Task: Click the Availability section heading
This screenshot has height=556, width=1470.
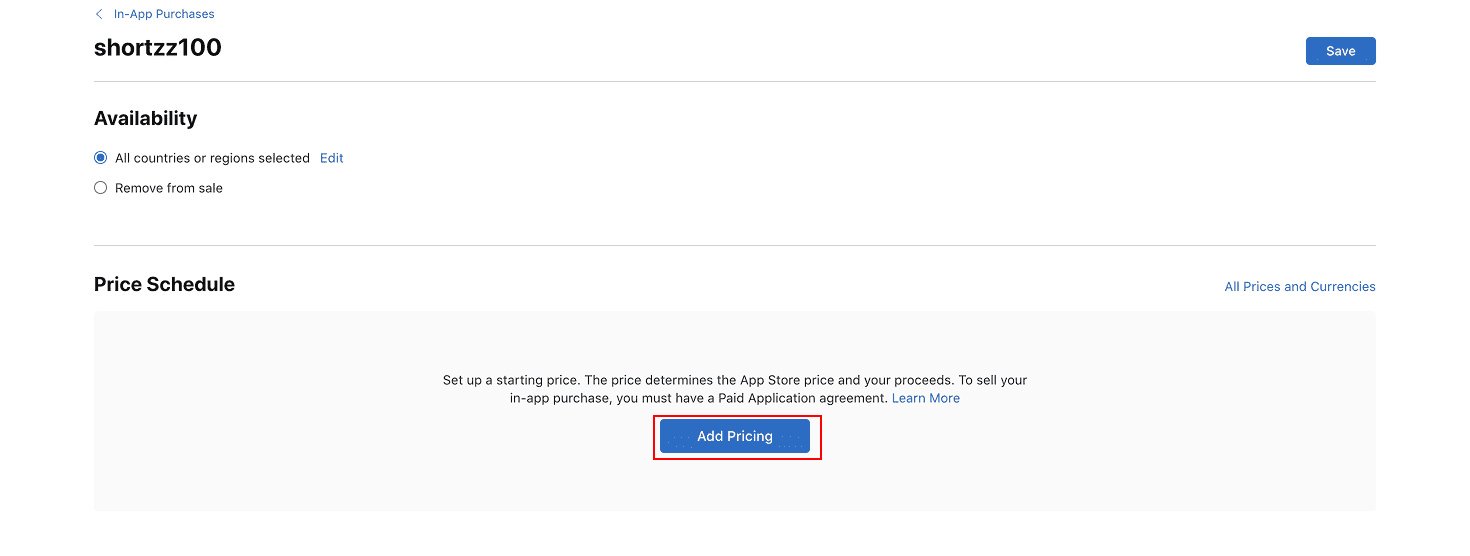Action: pyautogui.click(x=145, y=118)
